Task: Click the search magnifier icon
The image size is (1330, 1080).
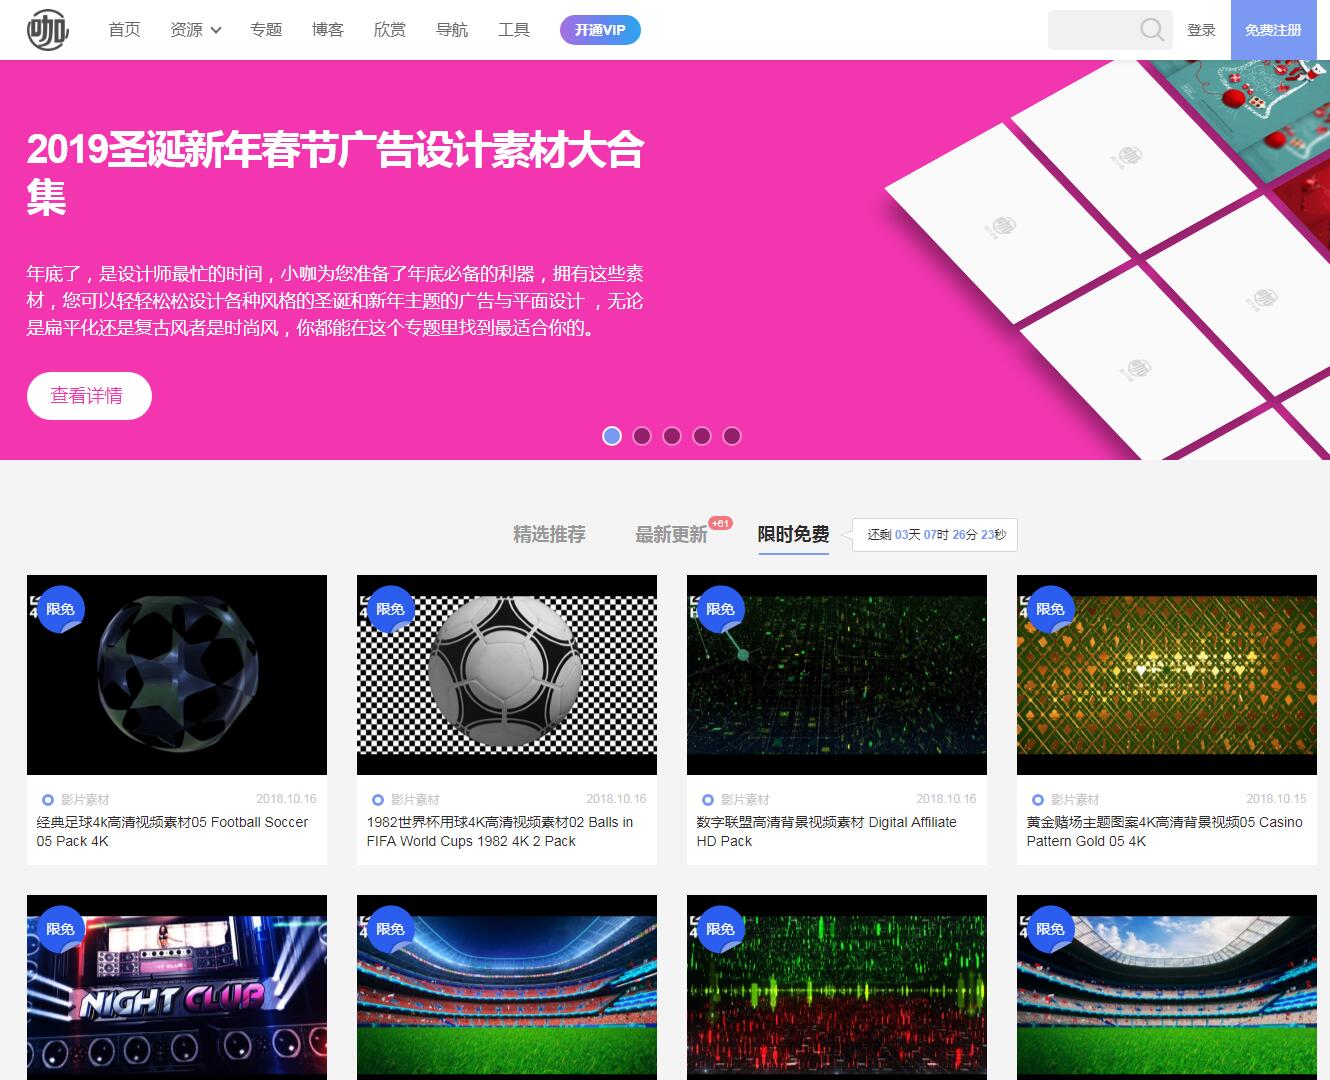Action: point(1152,30)
